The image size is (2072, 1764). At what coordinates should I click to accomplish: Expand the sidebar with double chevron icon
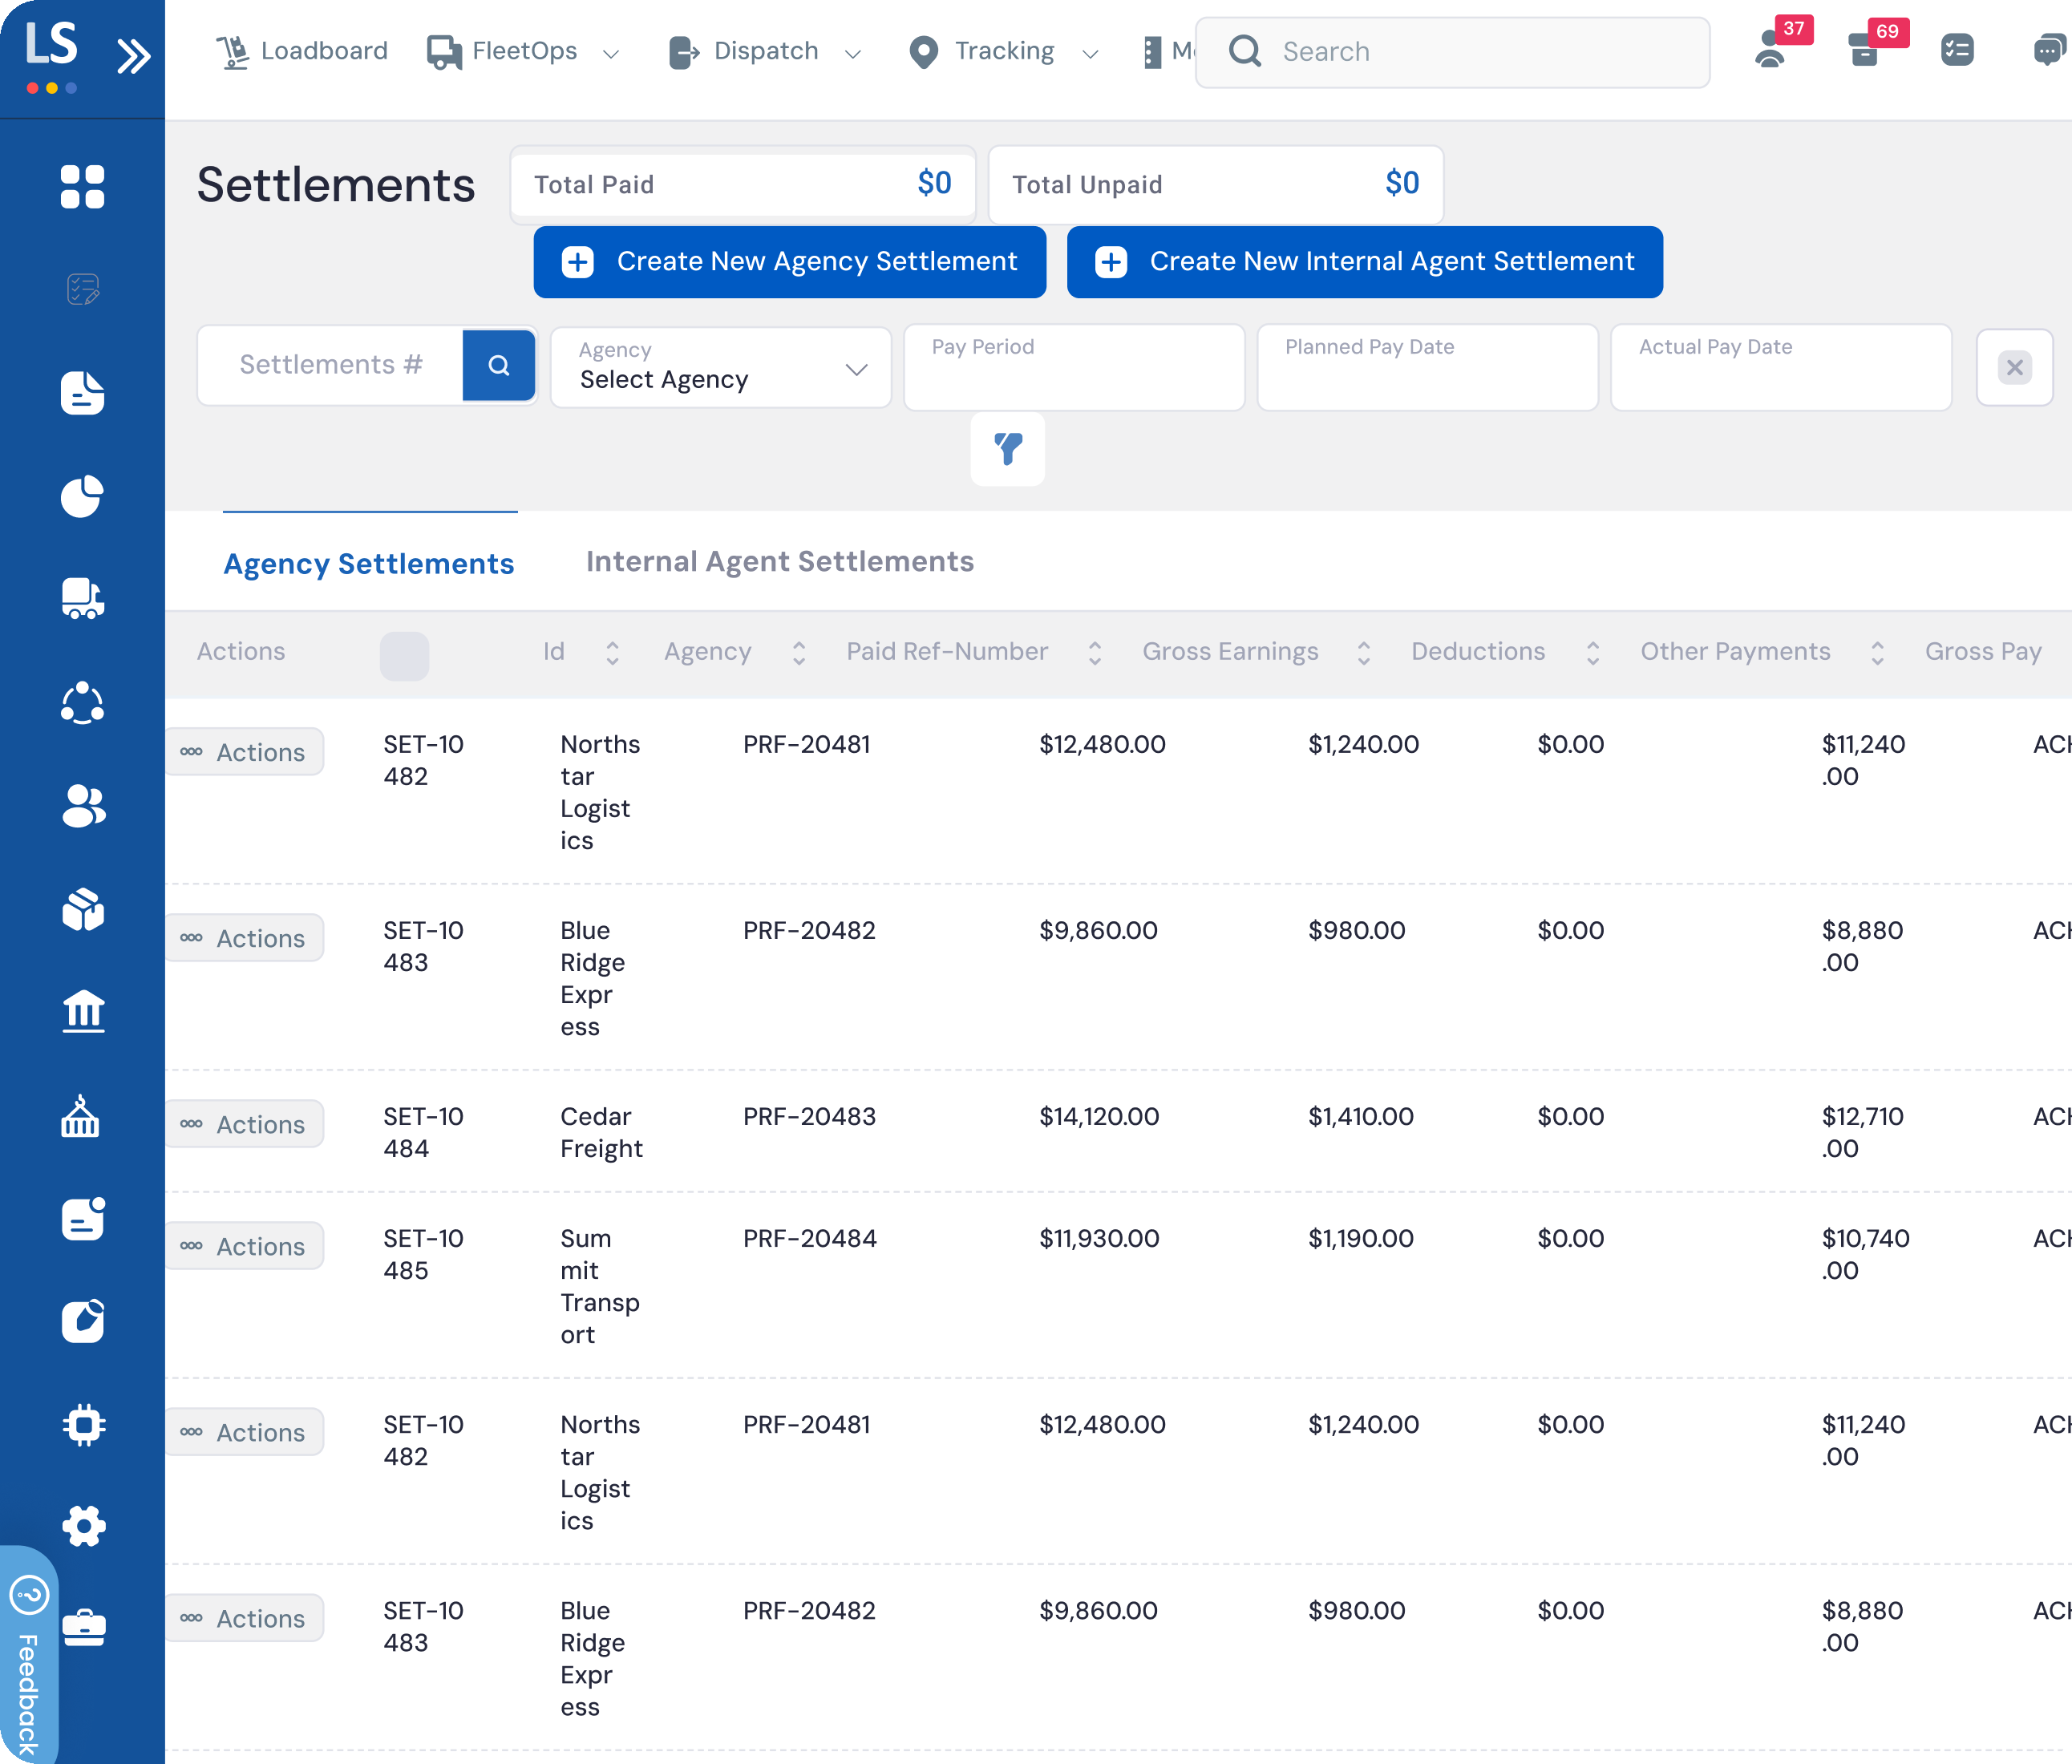coord(133,56)
